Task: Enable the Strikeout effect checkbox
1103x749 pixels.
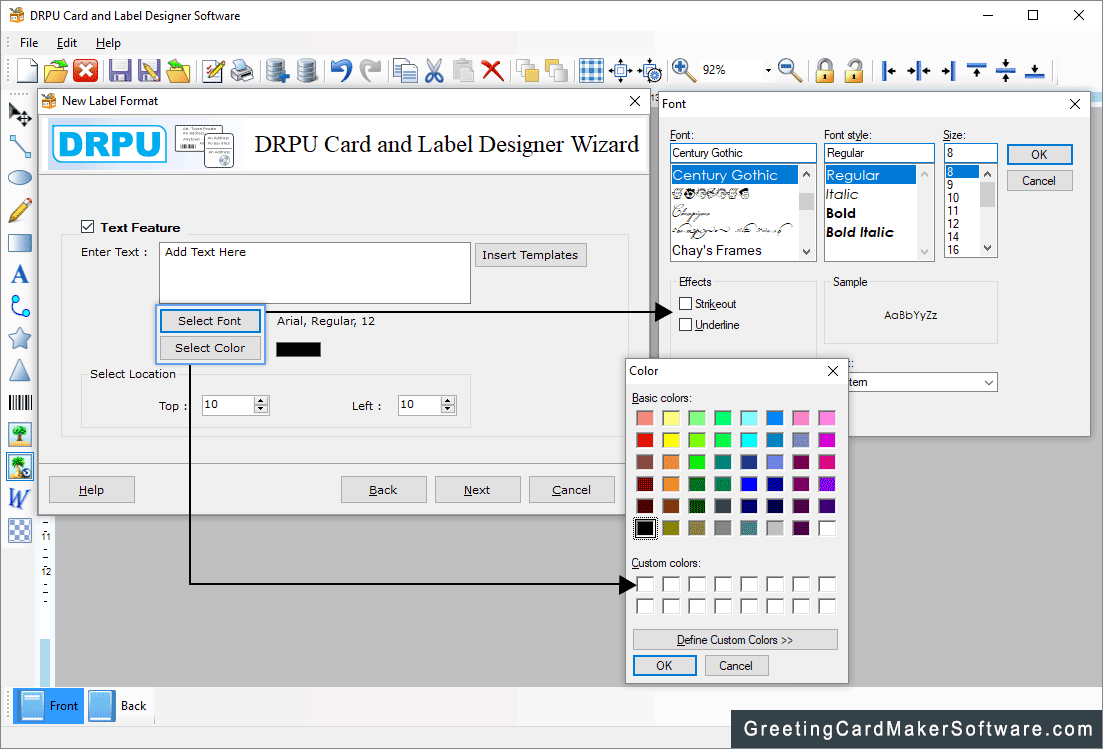Action: (x=686, y=304)
